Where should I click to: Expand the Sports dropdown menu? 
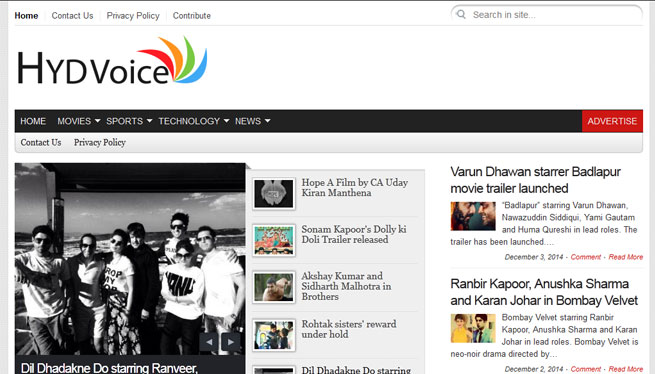tap(129, 121)
